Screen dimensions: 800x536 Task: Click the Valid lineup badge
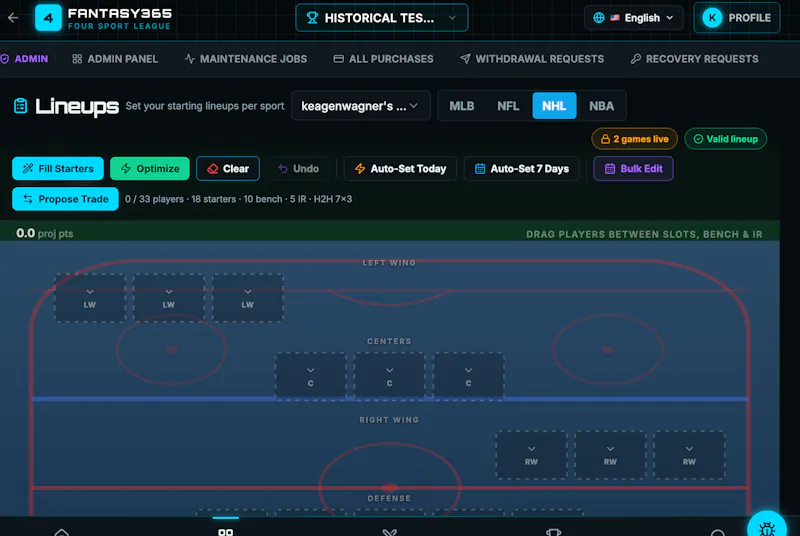coord(725,139)
